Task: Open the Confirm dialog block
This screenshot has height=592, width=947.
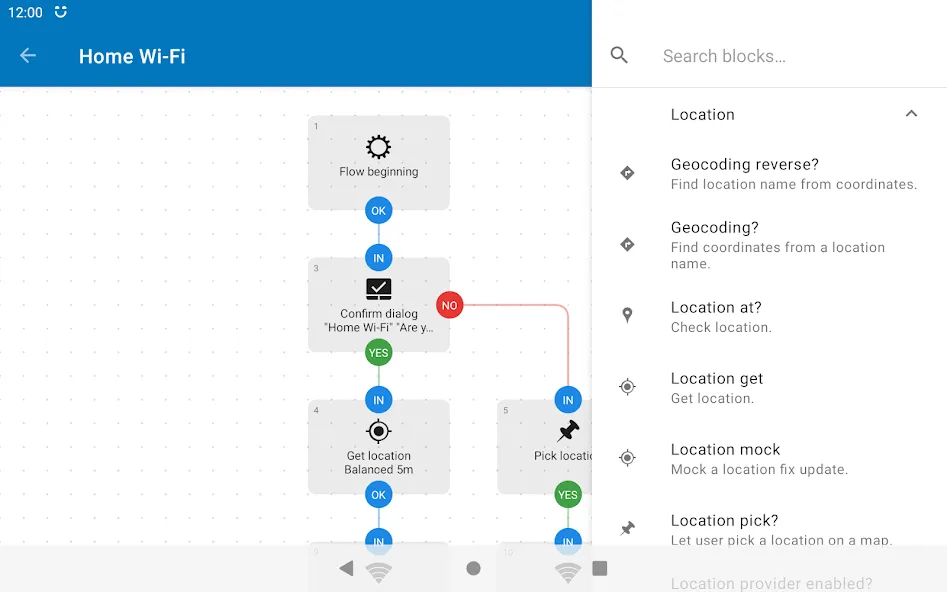Action: point(379,305)
